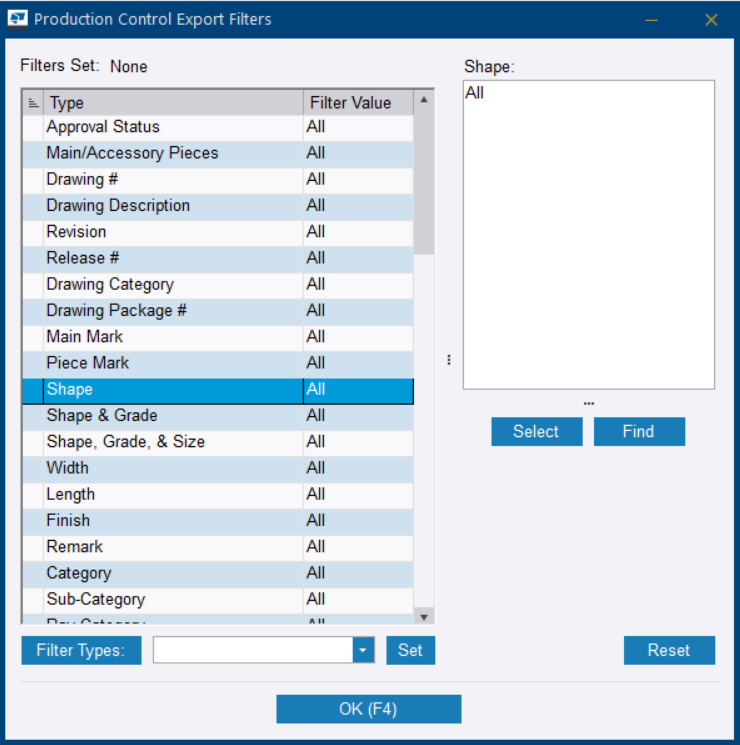Click the Filter Value cell for Remark

358,547
